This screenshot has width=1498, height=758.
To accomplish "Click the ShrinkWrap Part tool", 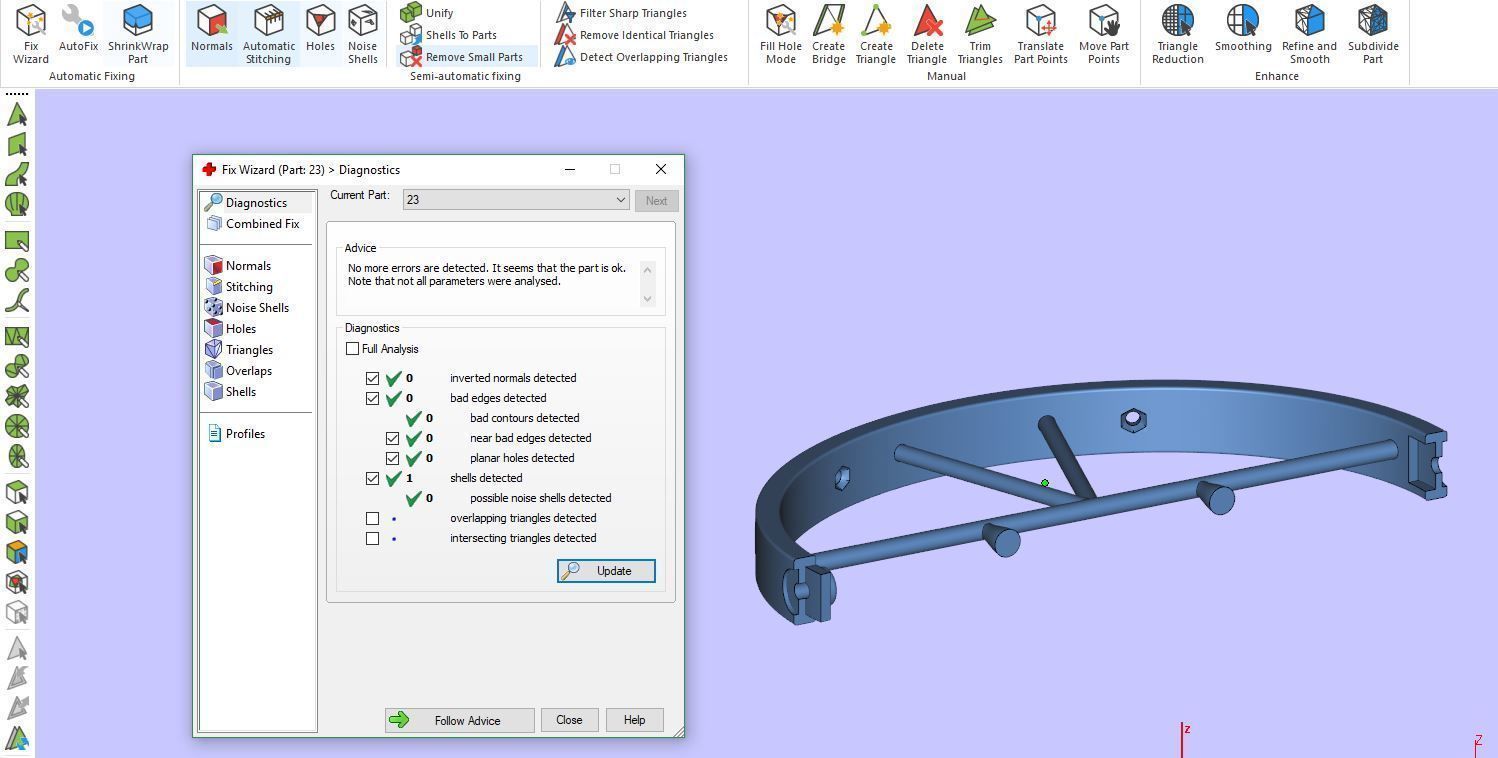I will pos(138,34).
